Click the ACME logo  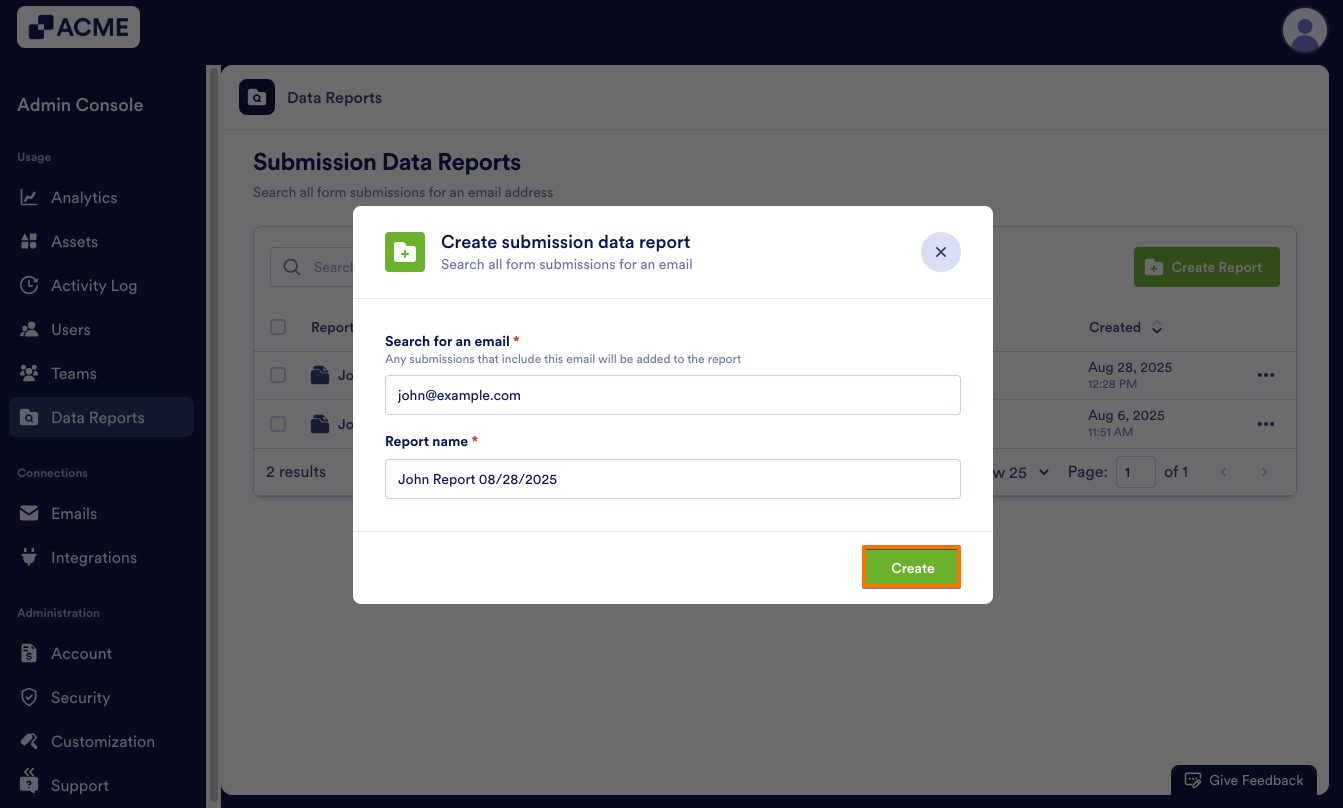coord(78,27)
